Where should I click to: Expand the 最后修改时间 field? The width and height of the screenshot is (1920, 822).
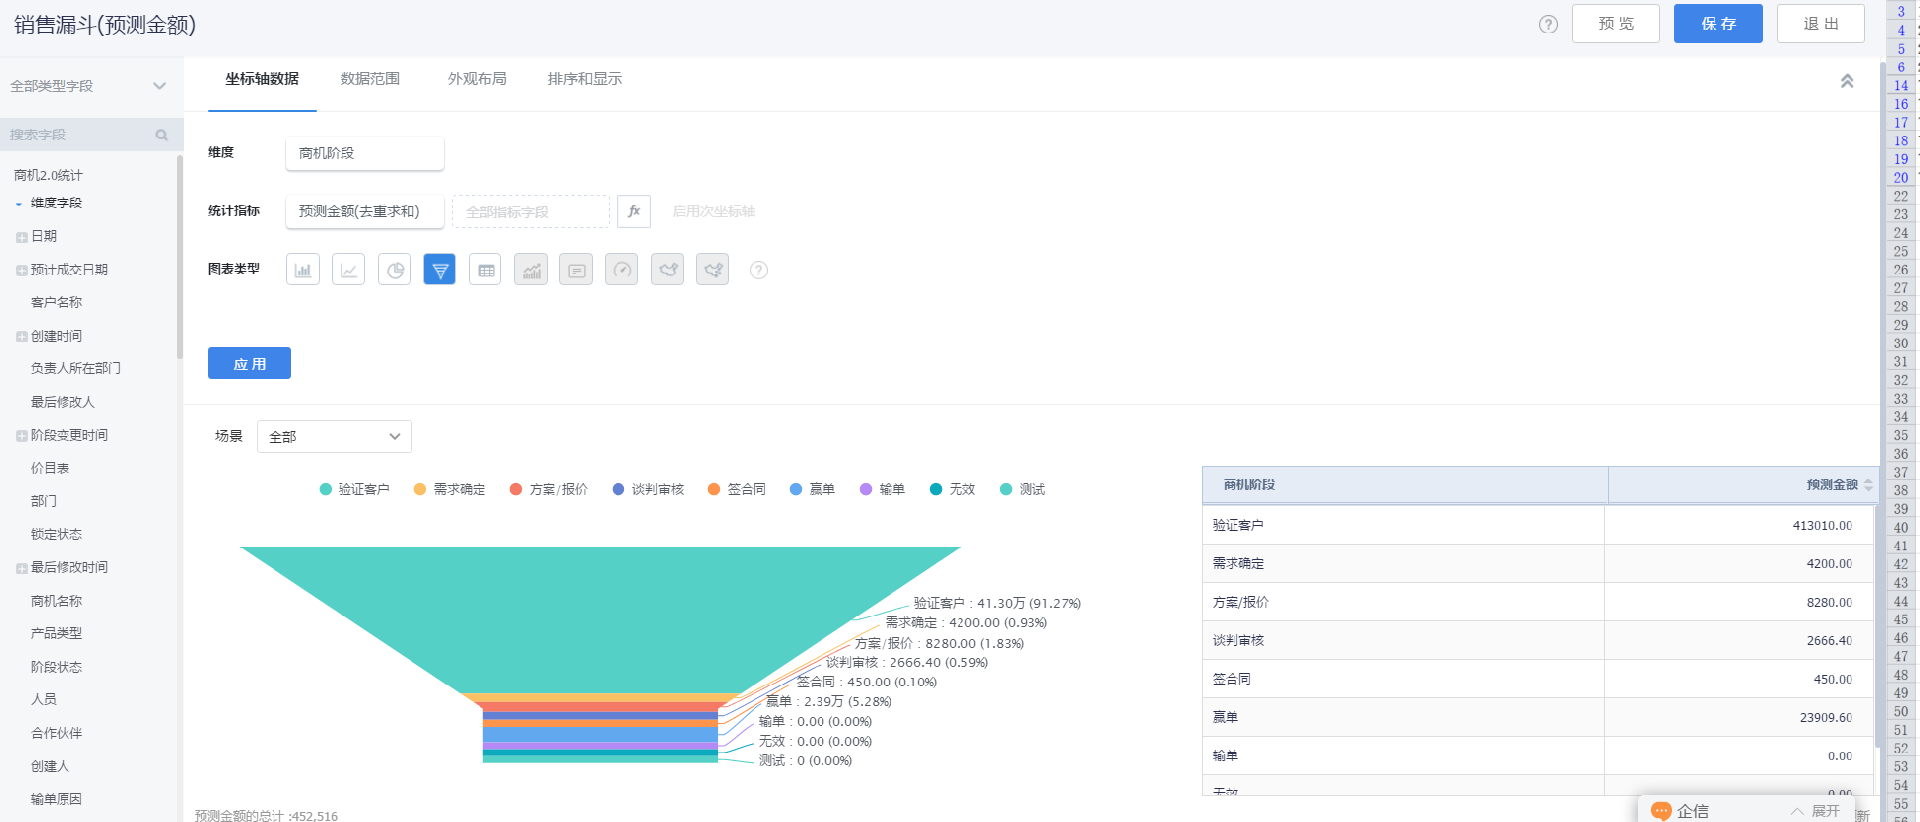coord(21,568)
